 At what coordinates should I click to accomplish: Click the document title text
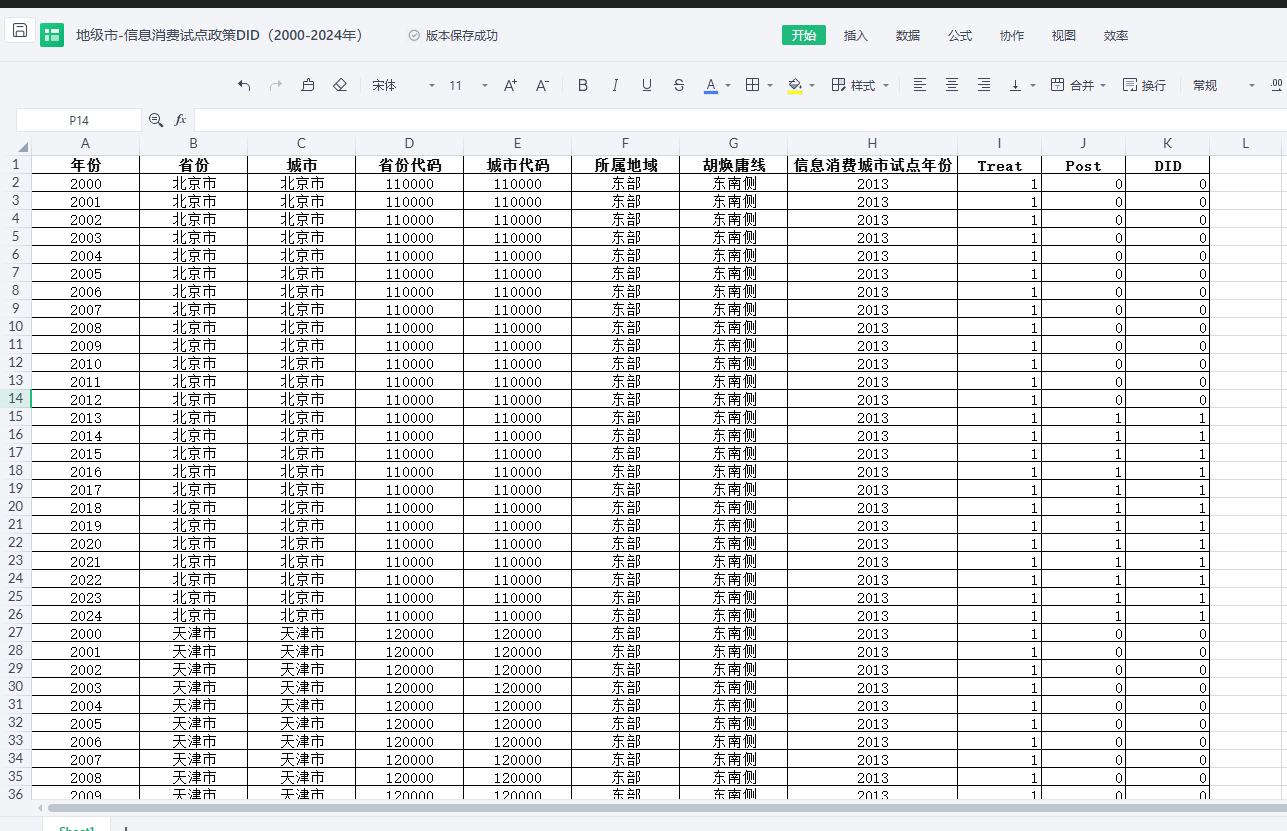tap(220, 36)
